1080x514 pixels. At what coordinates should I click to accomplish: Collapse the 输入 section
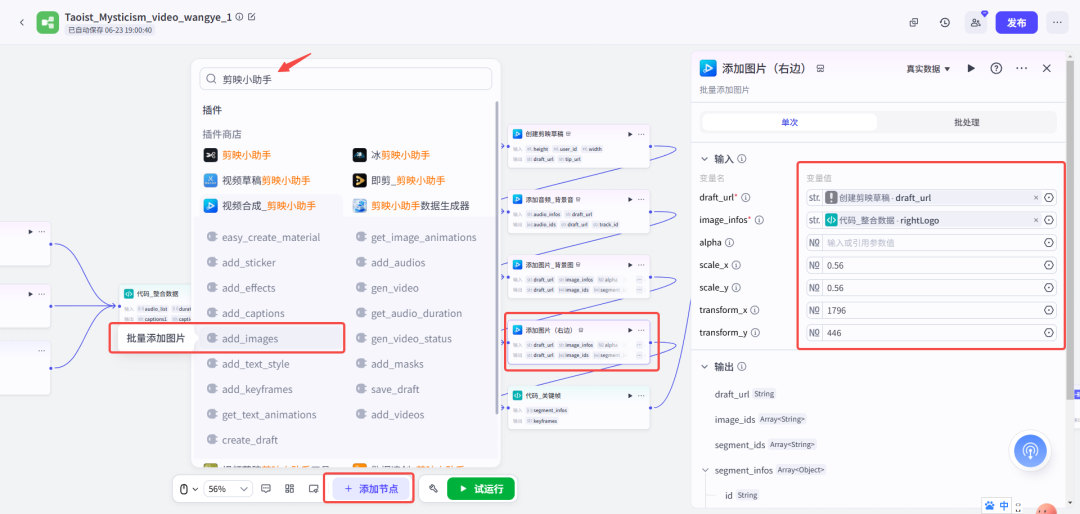[x=705, y=158]
